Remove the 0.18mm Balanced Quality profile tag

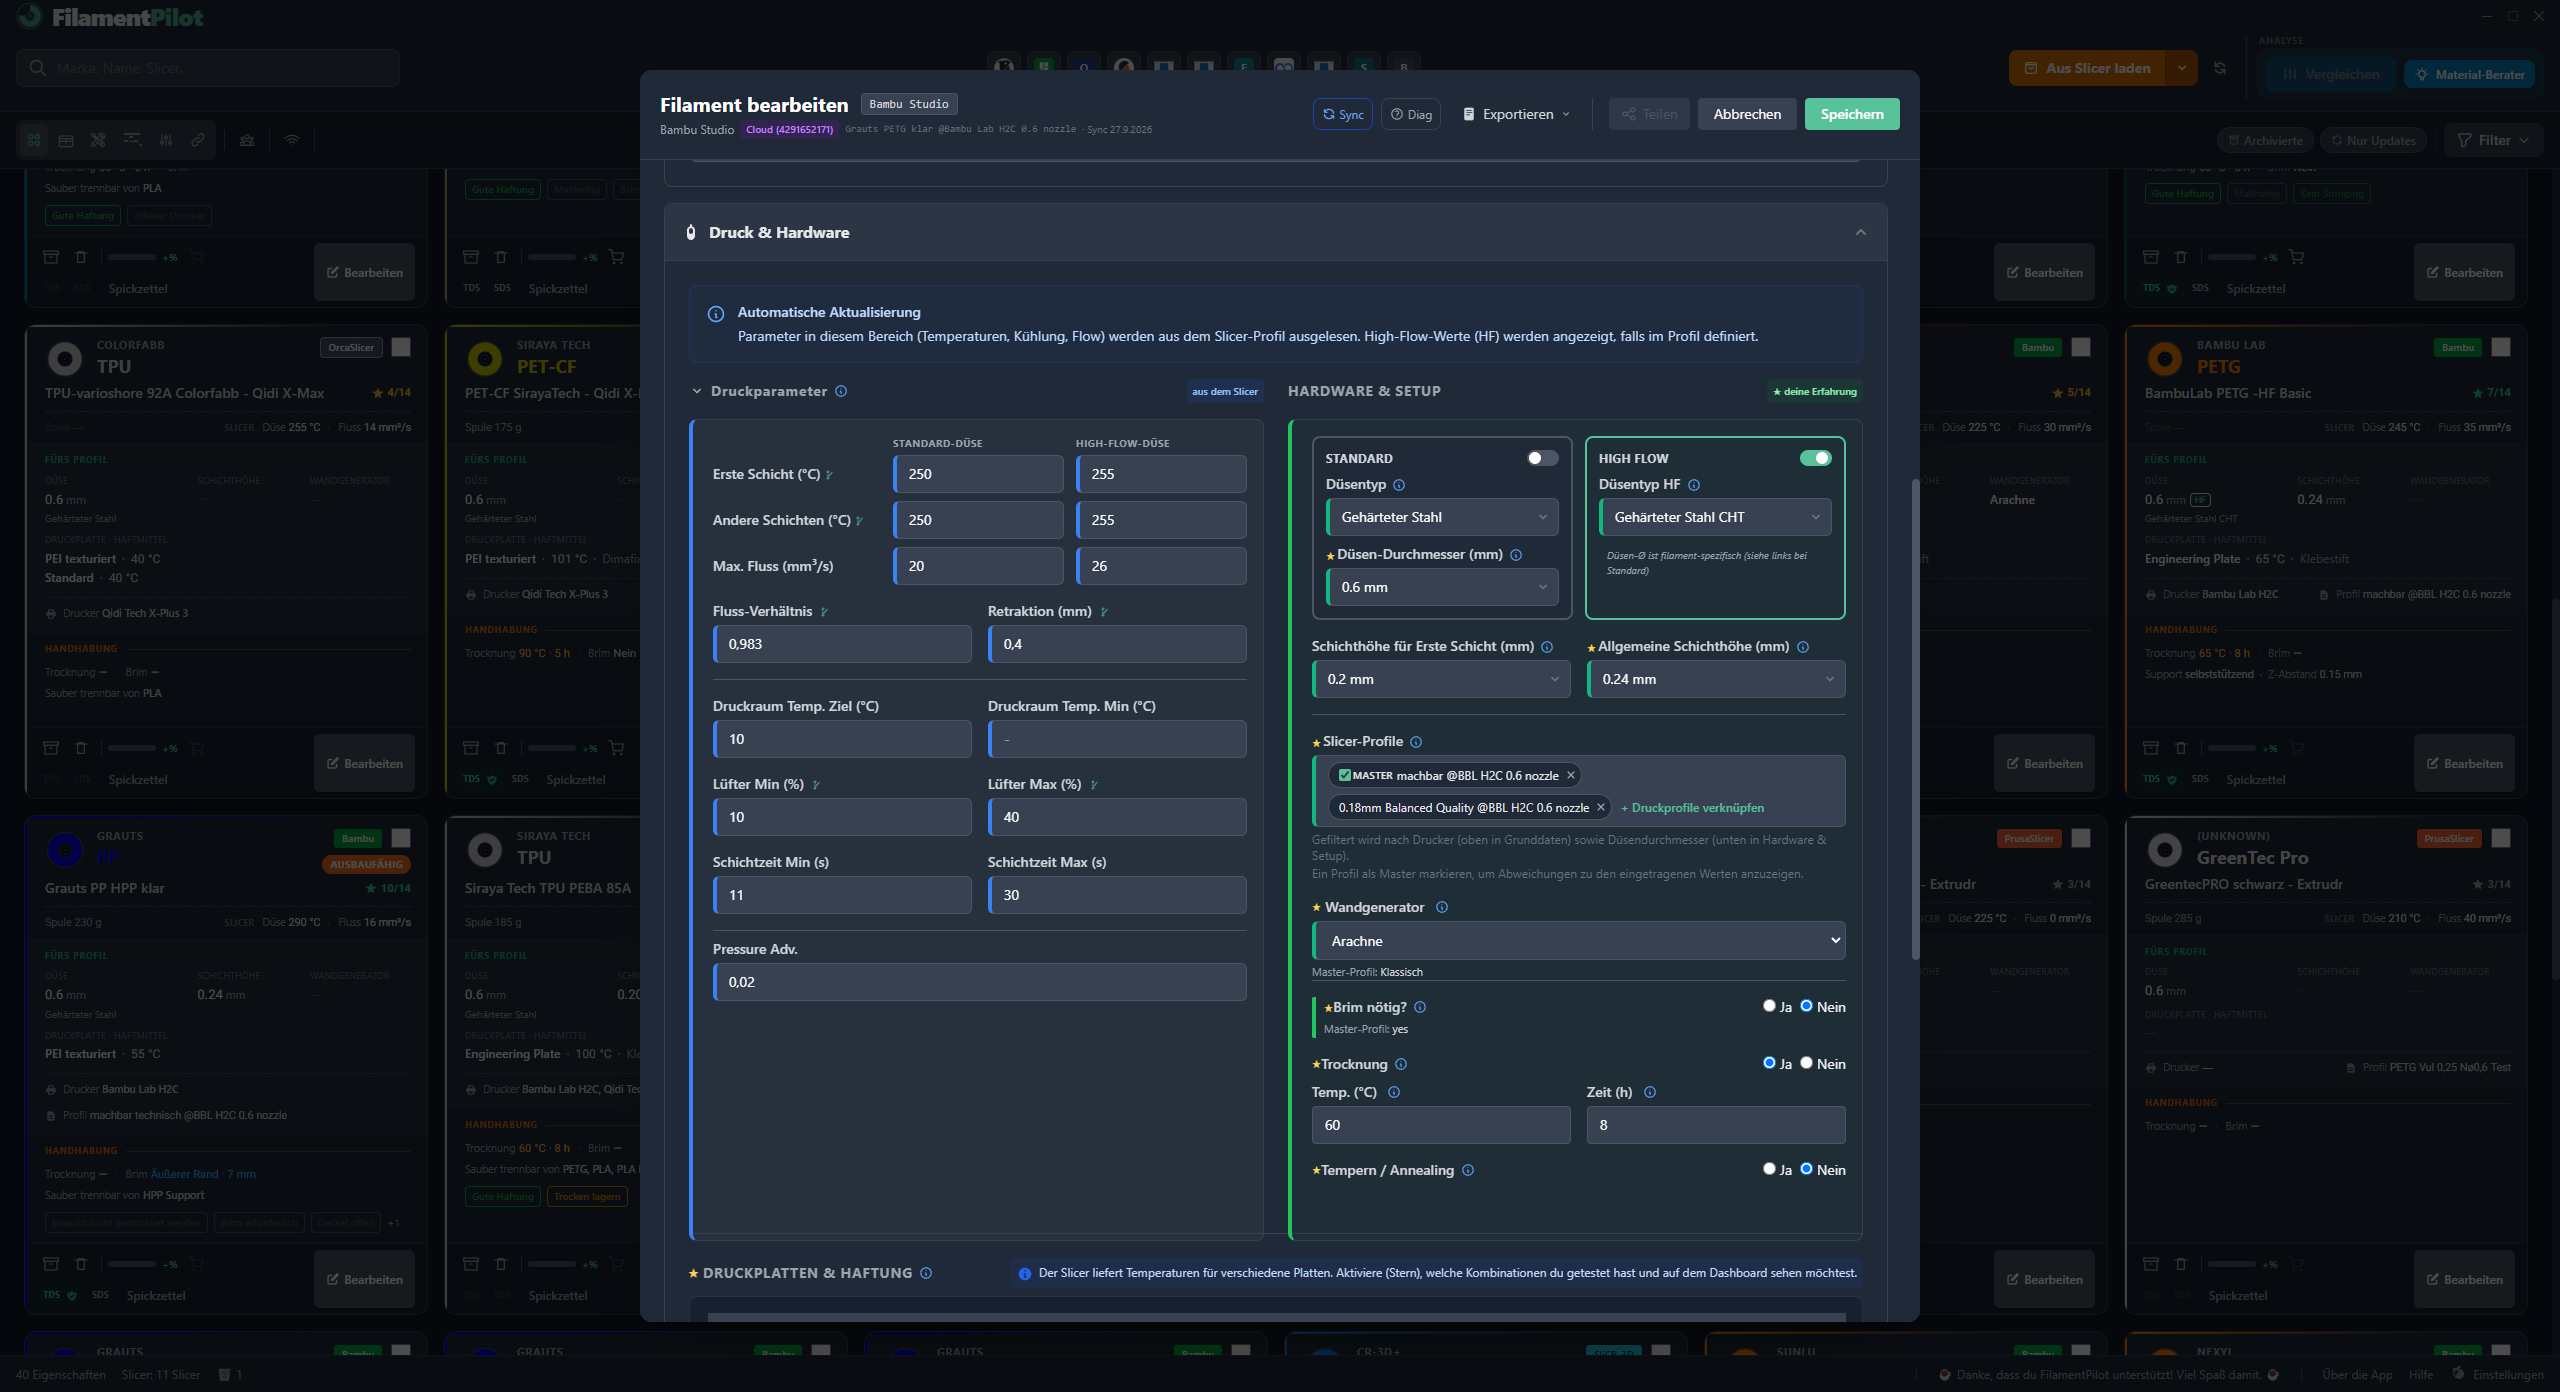pos(1600,808)
